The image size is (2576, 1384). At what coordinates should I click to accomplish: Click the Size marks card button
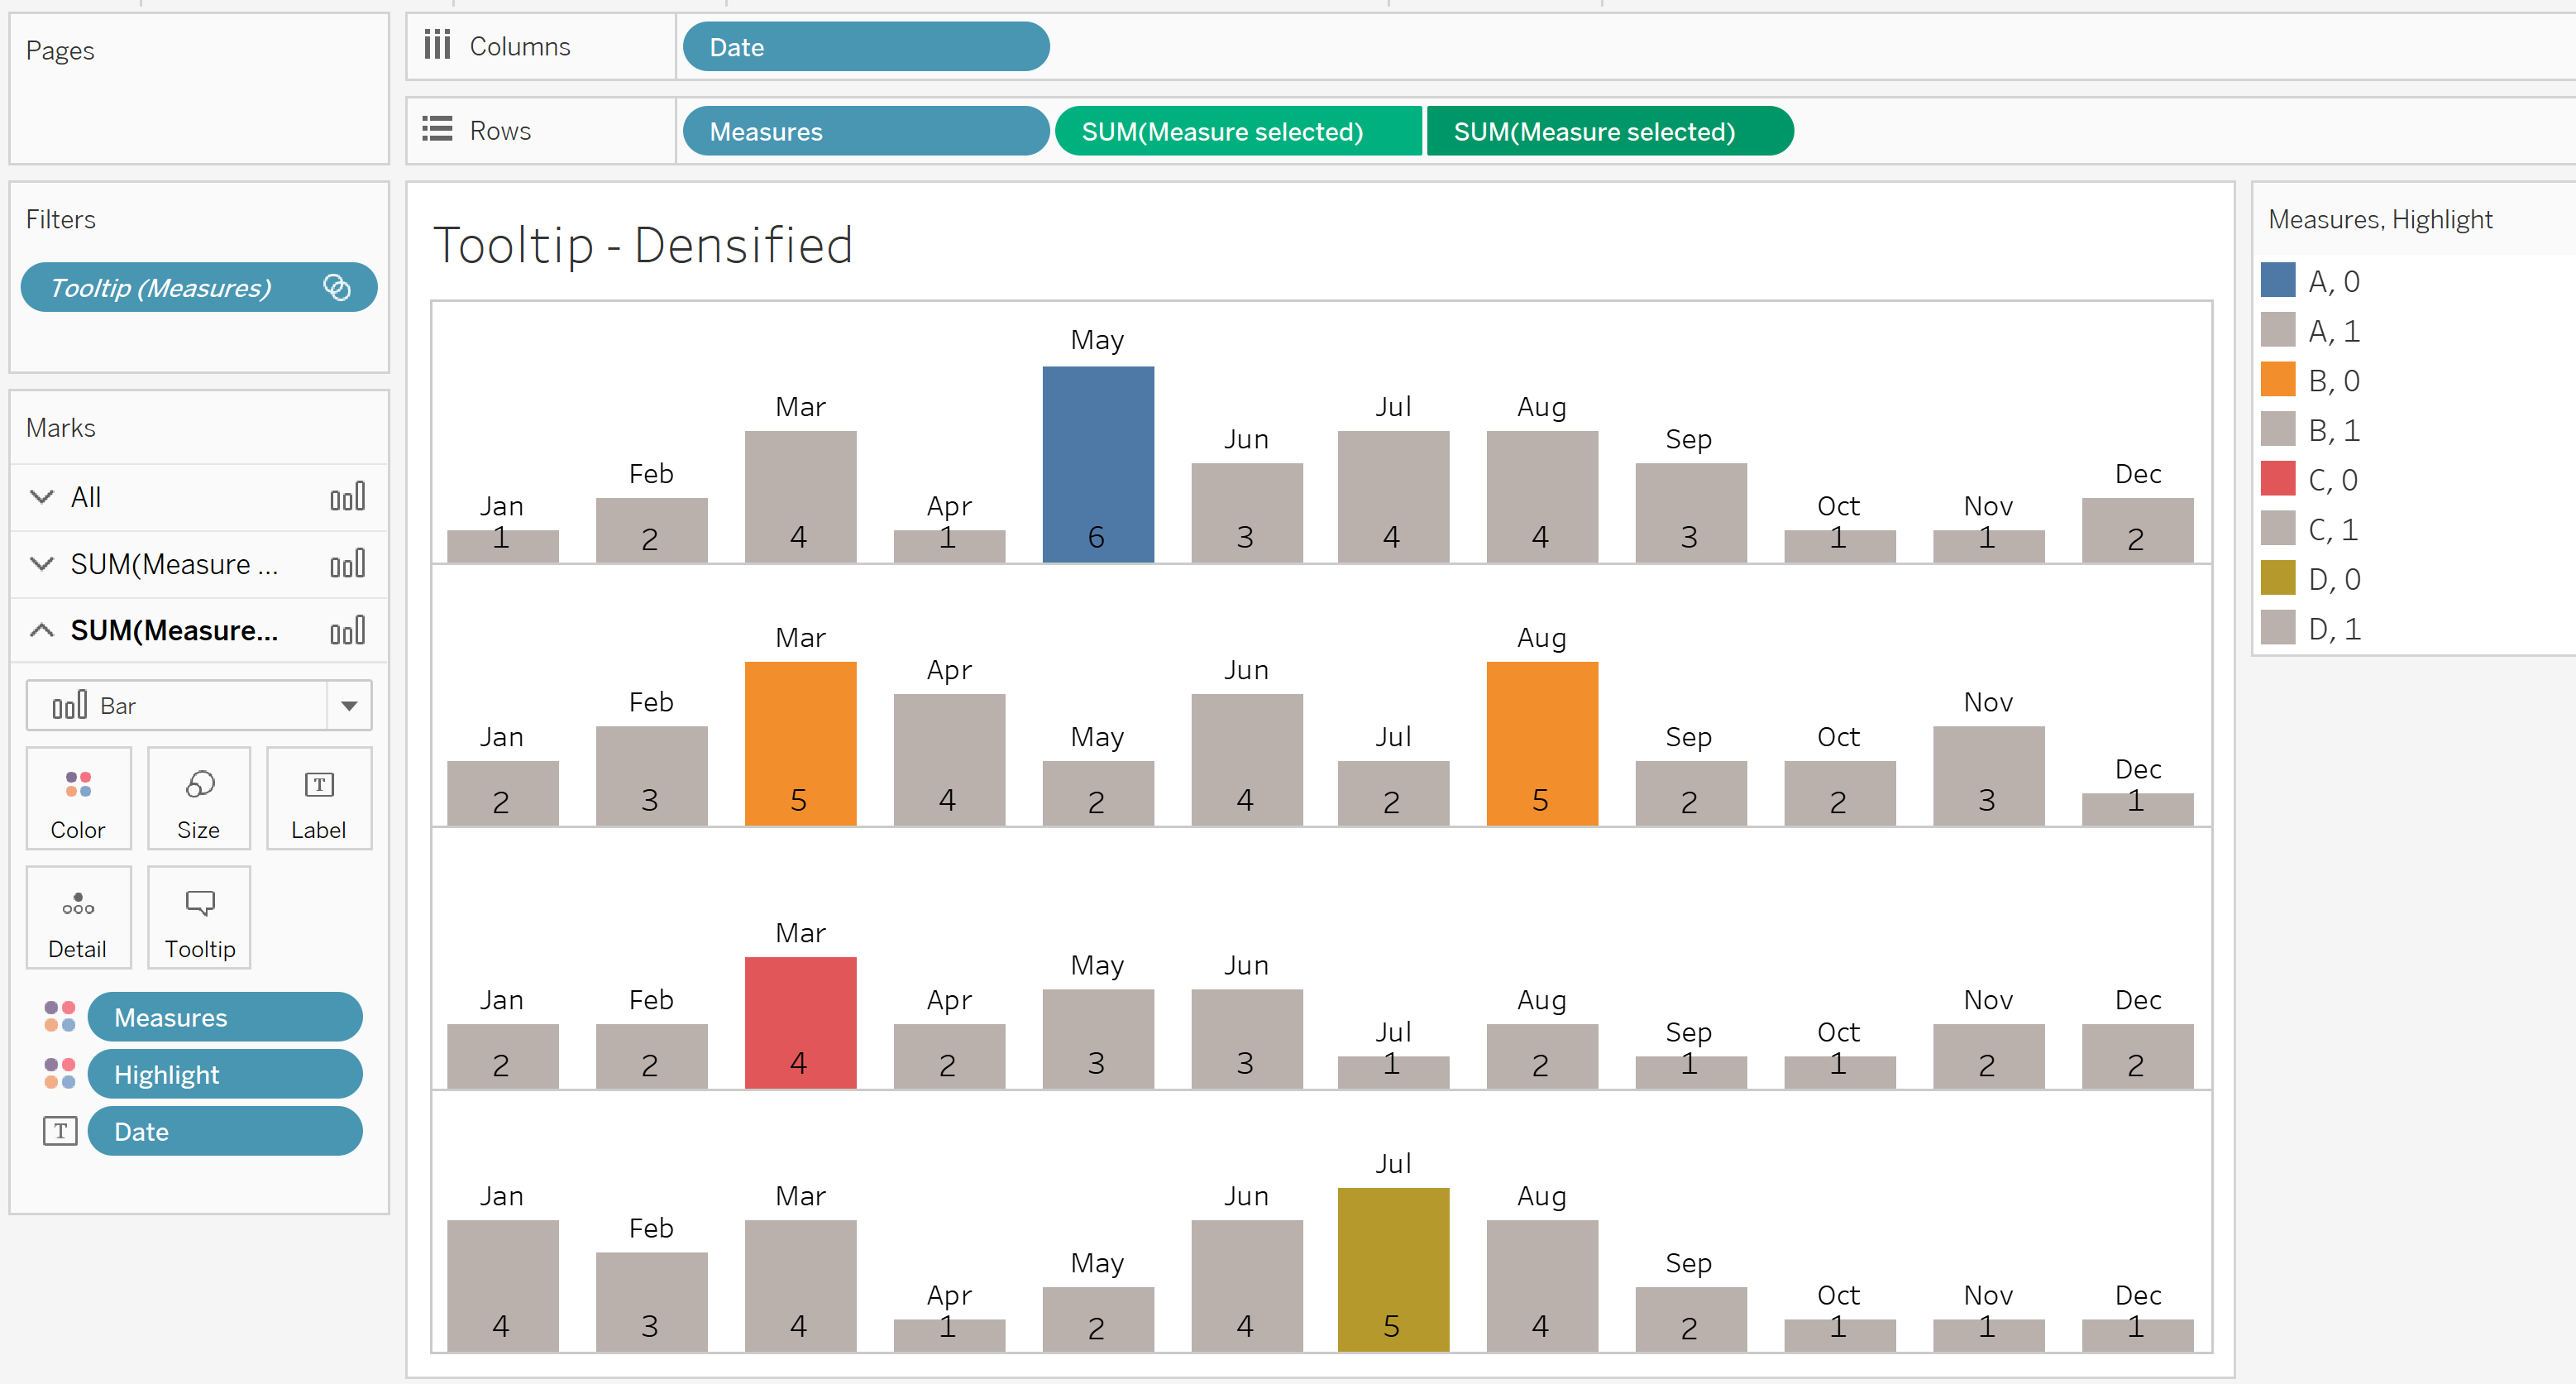coord(198,800)
